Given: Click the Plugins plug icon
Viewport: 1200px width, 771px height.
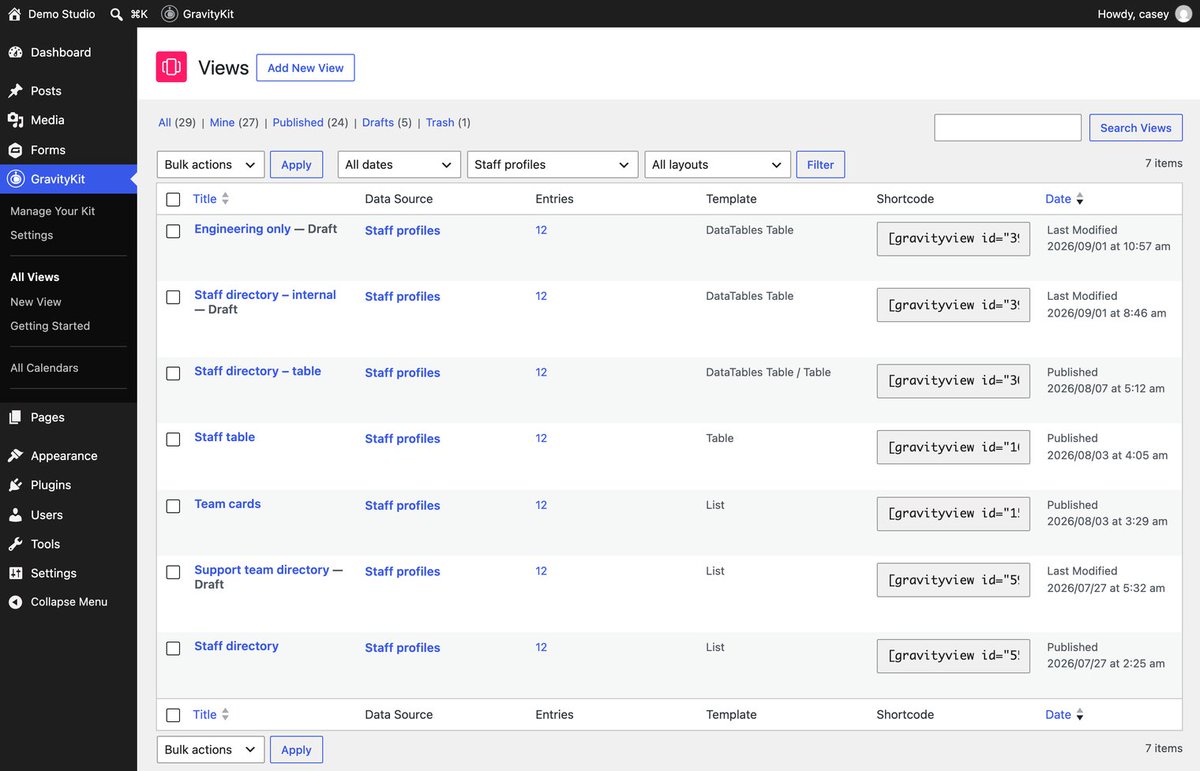Looking at the screenshot, I should [15, 485].
